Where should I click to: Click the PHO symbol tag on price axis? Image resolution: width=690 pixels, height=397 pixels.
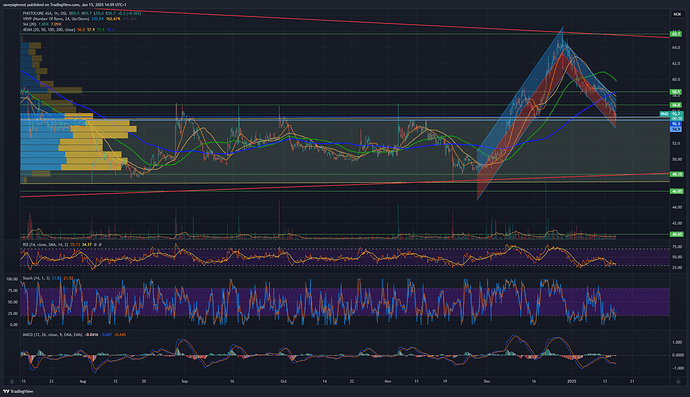[x=664, y=114]
